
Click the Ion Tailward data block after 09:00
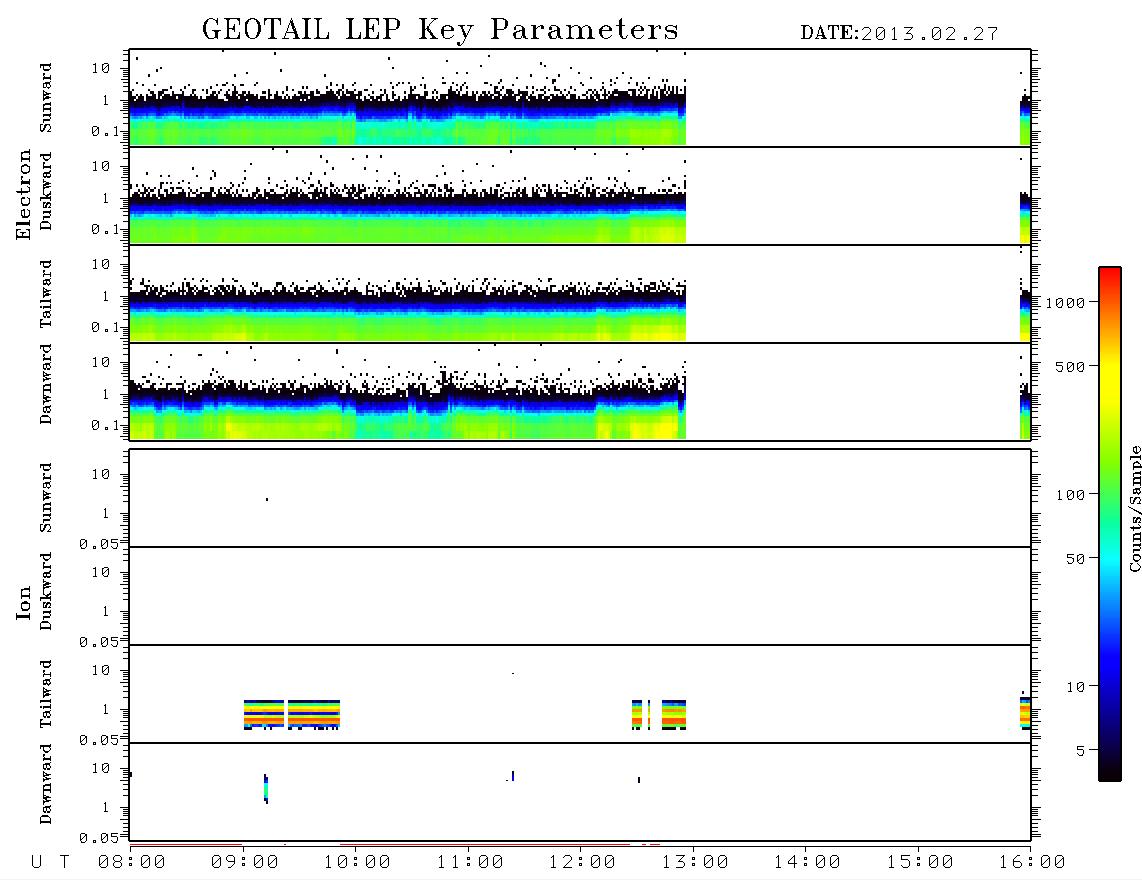click(x=291, y=715)
